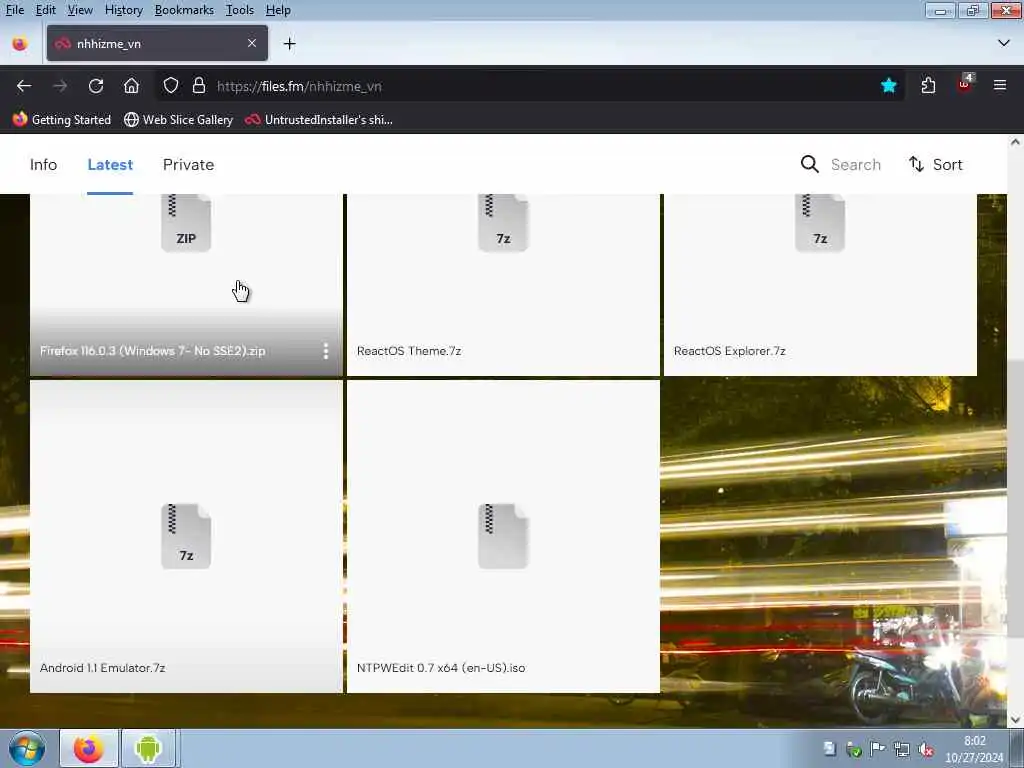Open Firefox View pinned icon
Image resolution: width=1024 pixels, height=768 pixels.
point(20,44)
